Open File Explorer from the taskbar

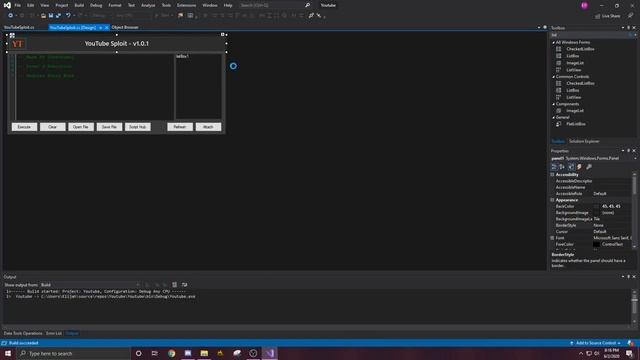[x=204, y=353]
